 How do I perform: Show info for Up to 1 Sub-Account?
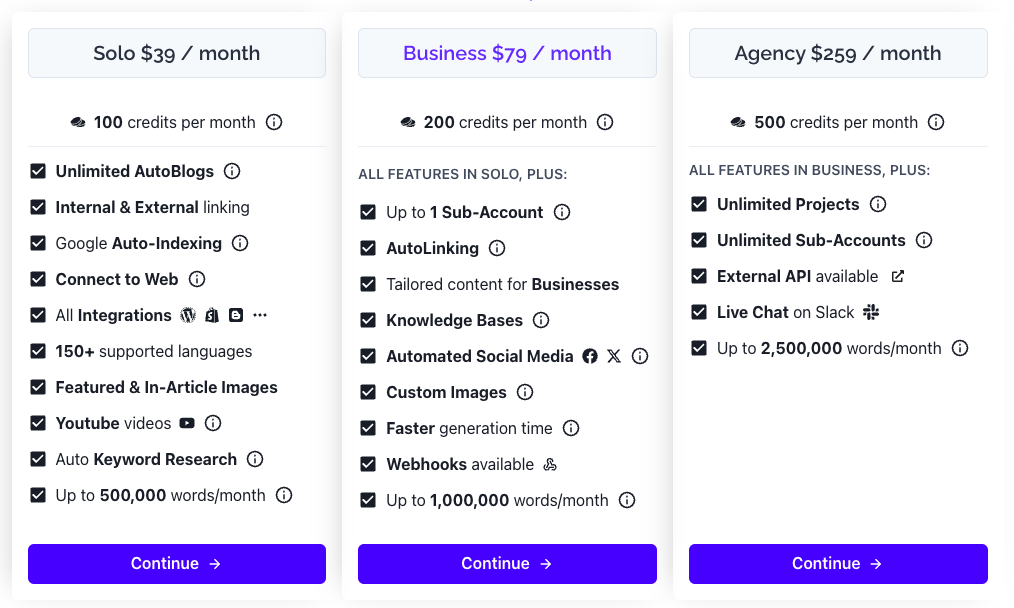click(562, 212)
